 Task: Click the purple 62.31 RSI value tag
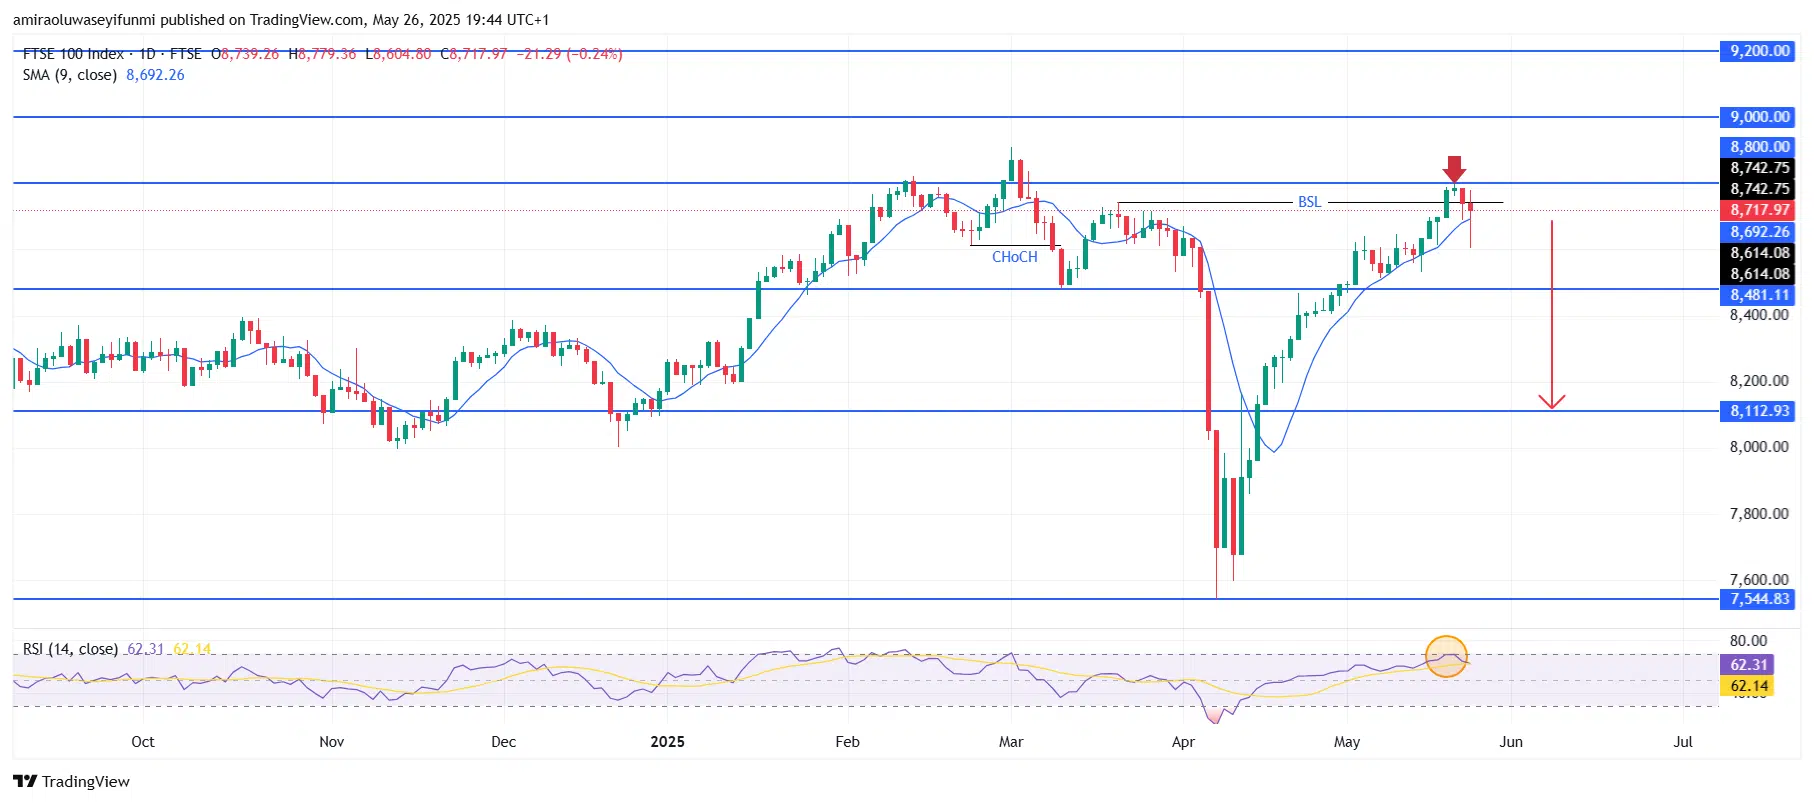[1748, 665]
